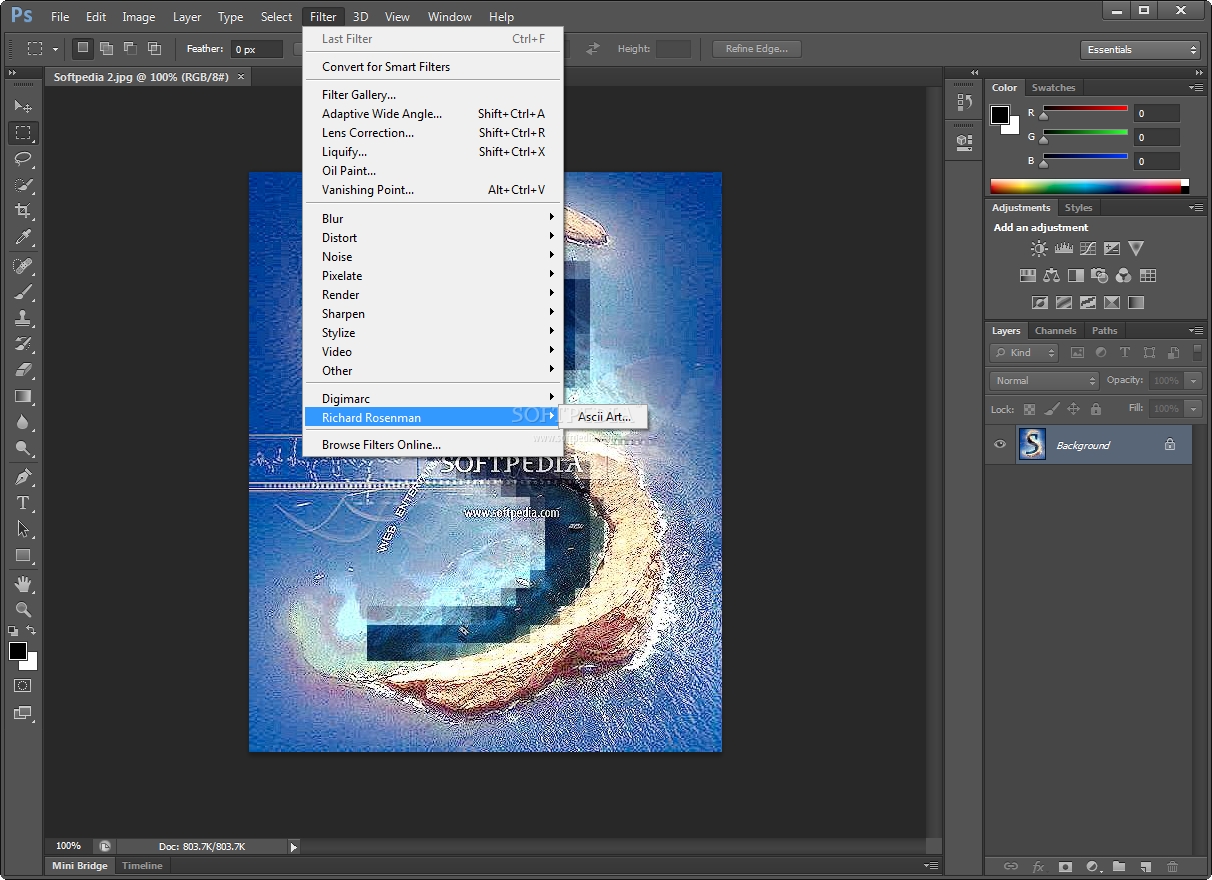The height and width of the screenshot is (880, 1212).
Task: Choose Ascii Art... from the submenu
Action: click(604, 417)
